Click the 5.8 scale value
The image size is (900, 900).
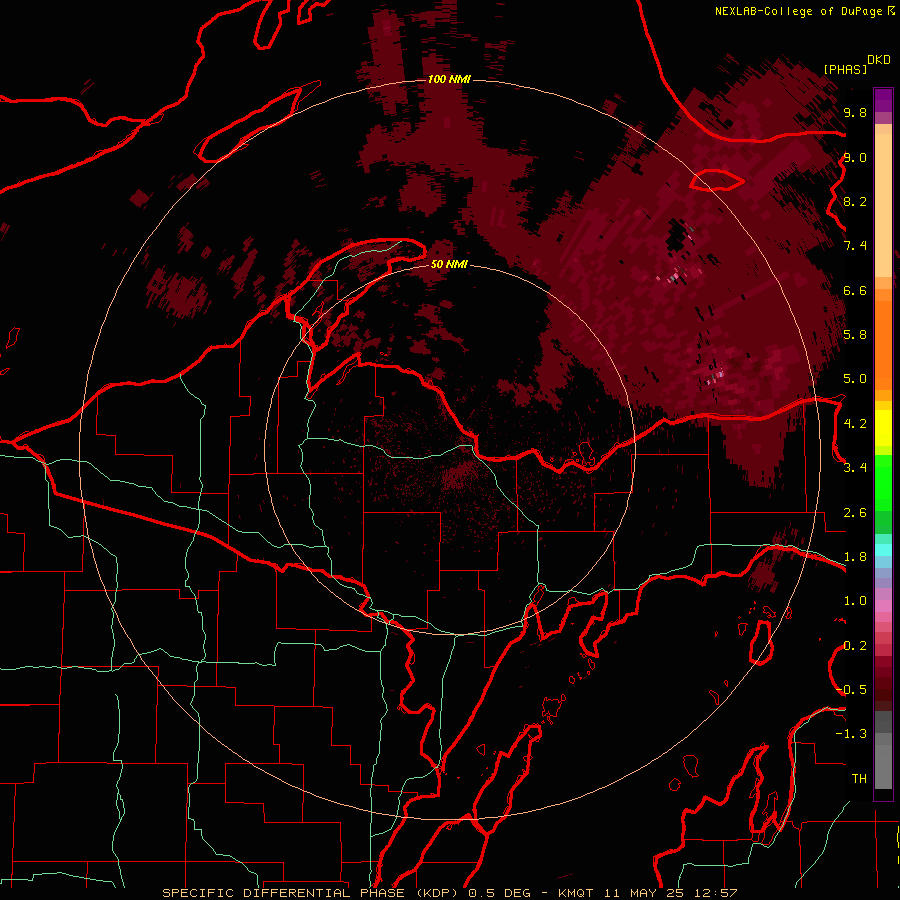point(855,335)
